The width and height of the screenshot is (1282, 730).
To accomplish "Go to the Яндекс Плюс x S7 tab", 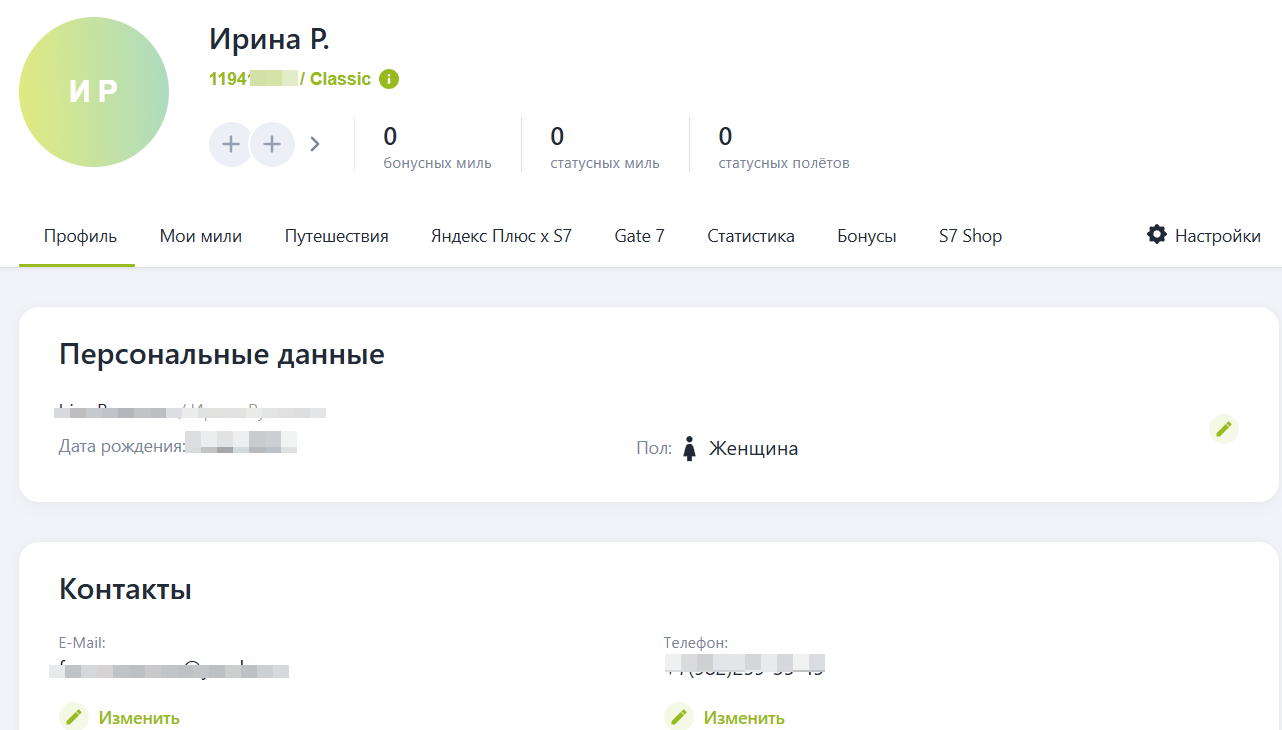I will (x=501, y=236).
